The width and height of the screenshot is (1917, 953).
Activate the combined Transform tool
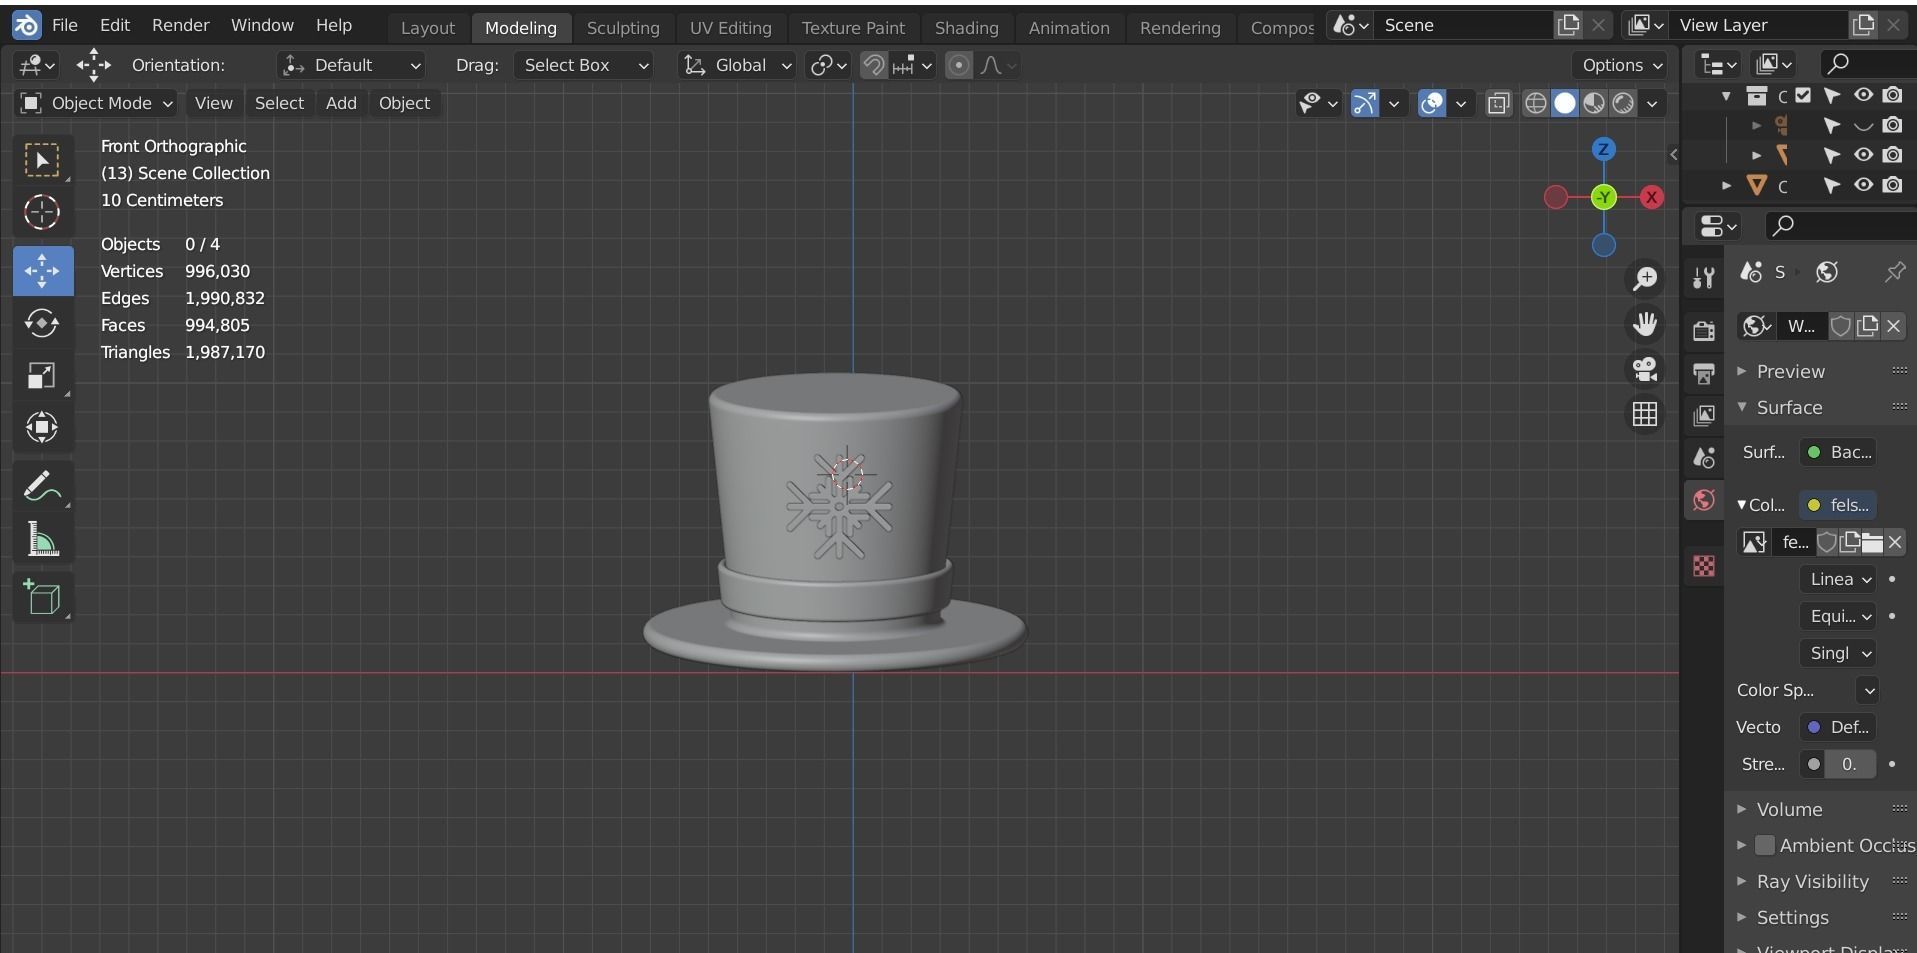coord(42,428)
